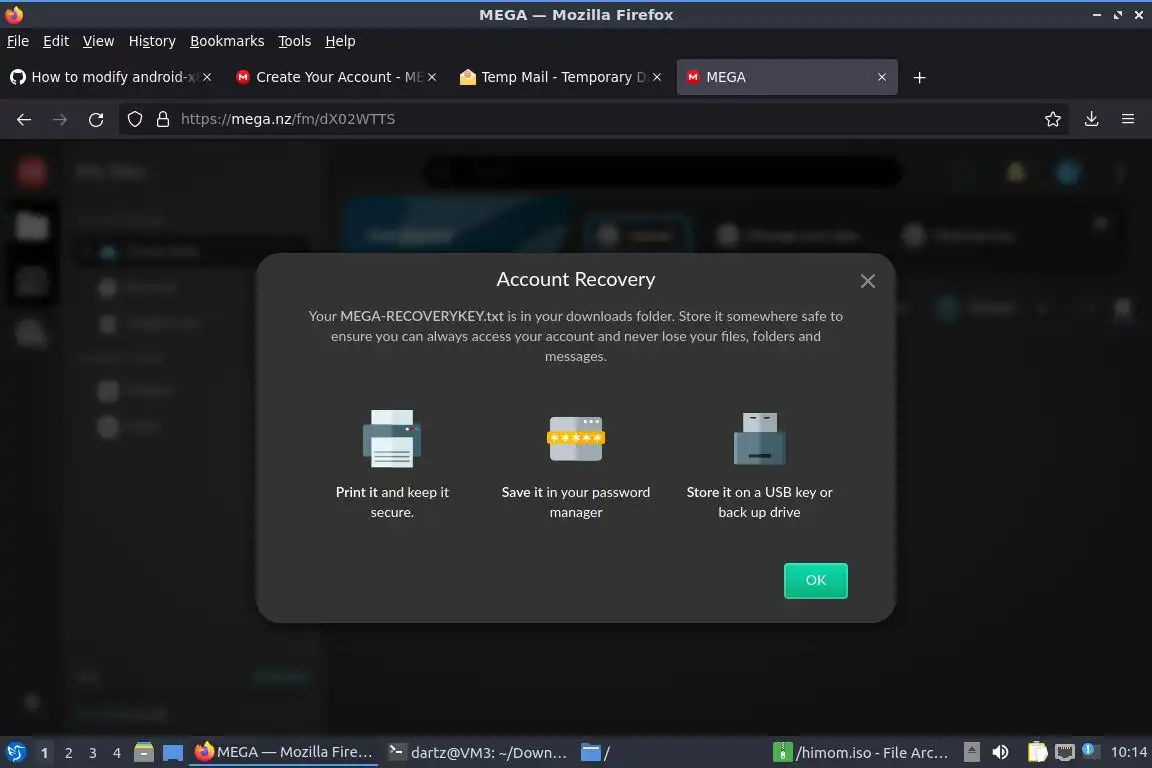Close the Account Recovery dialog

pos(868,281)
